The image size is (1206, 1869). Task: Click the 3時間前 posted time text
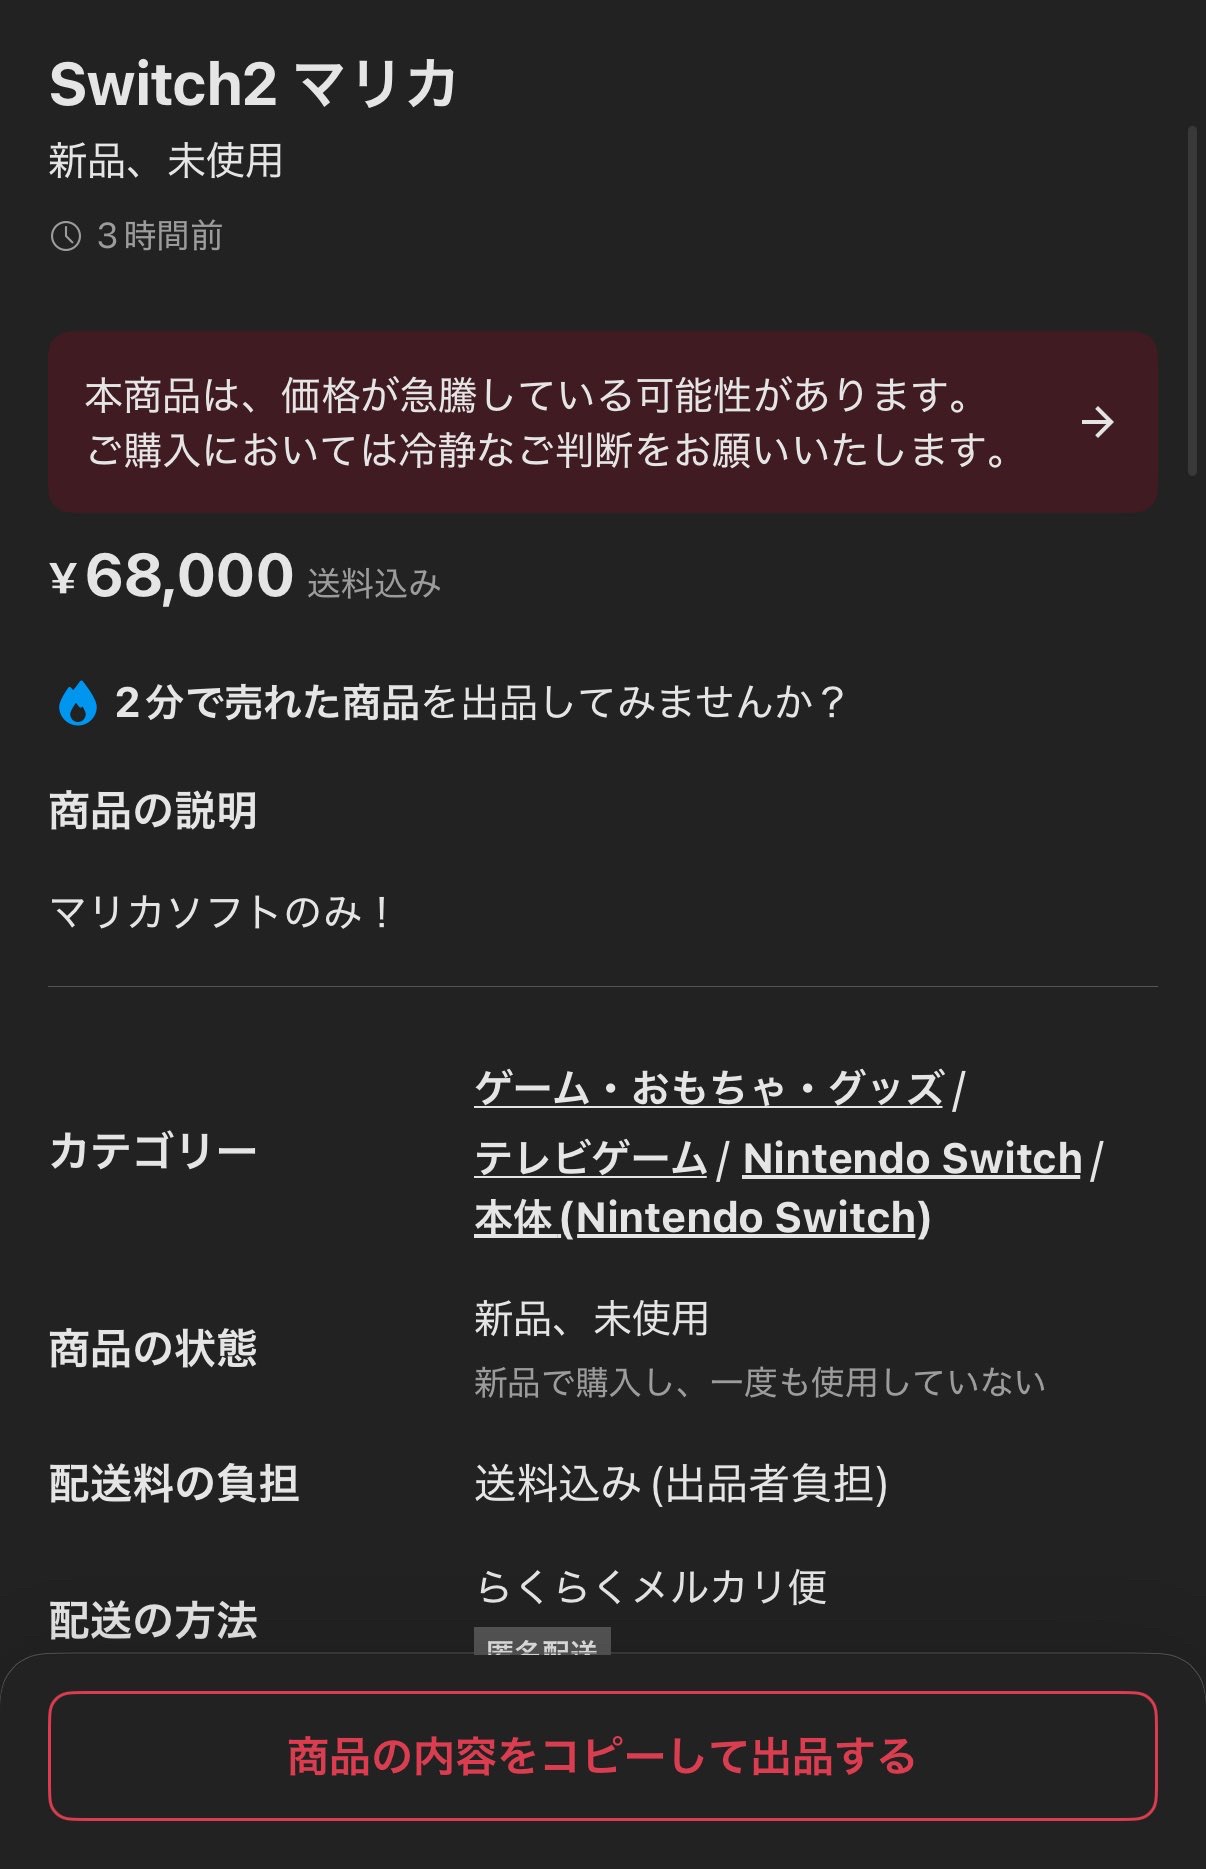click(x=160, y=237)
